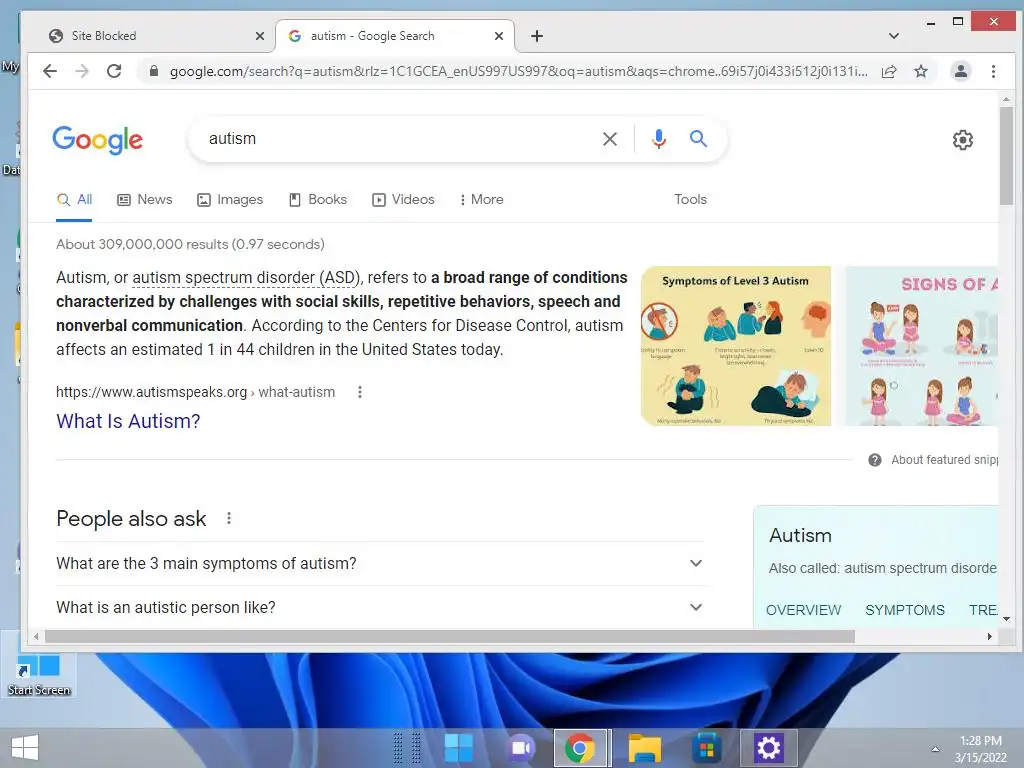The image size is (1024, 768).
Task: Open the Windows Start button
Action: pos(25,748)
